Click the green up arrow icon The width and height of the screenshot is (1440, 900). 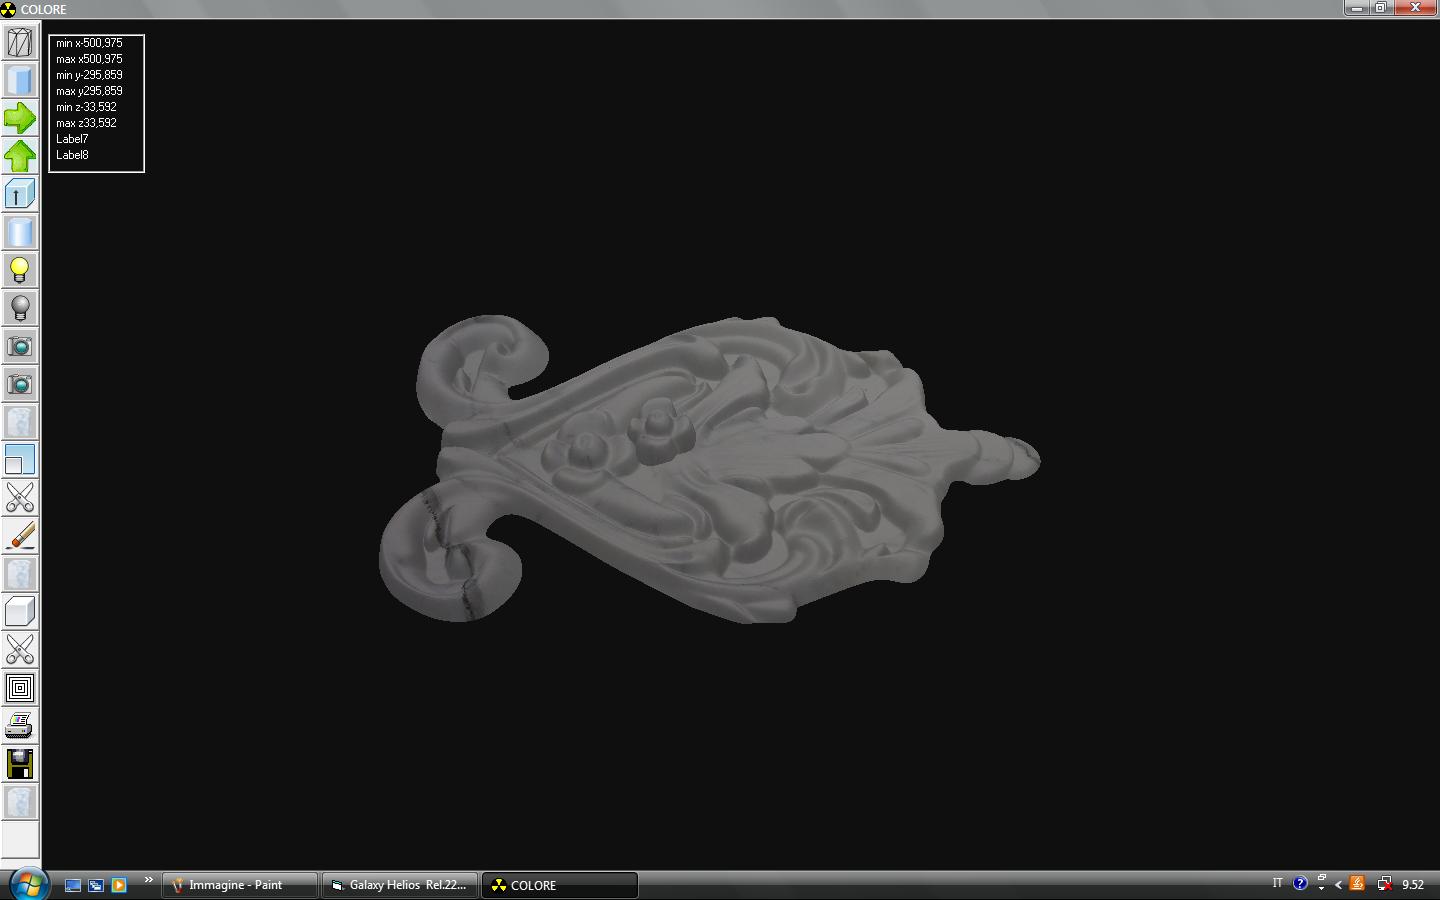[20, 156]
